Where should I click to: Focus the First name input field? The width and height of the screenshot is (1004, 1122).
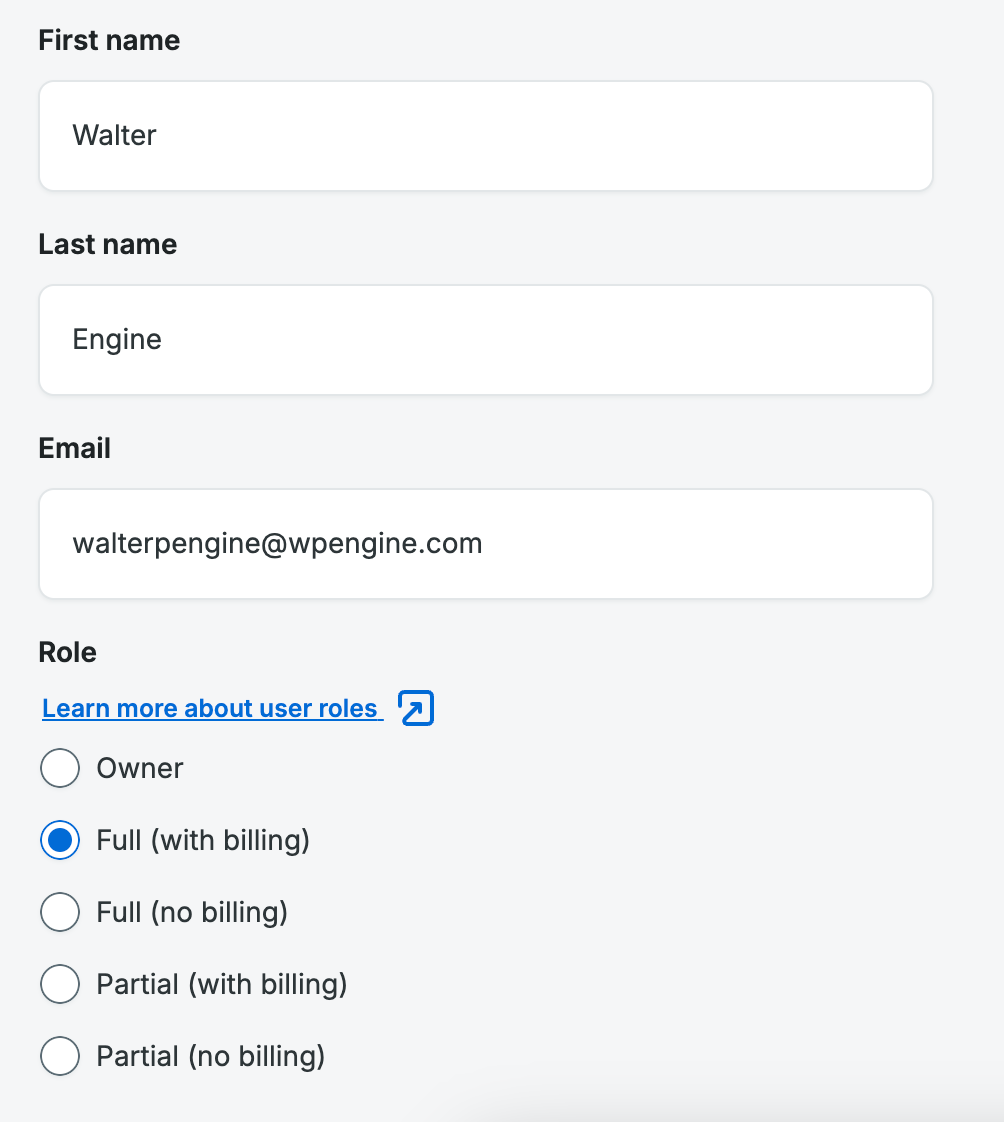pos(486,136)
